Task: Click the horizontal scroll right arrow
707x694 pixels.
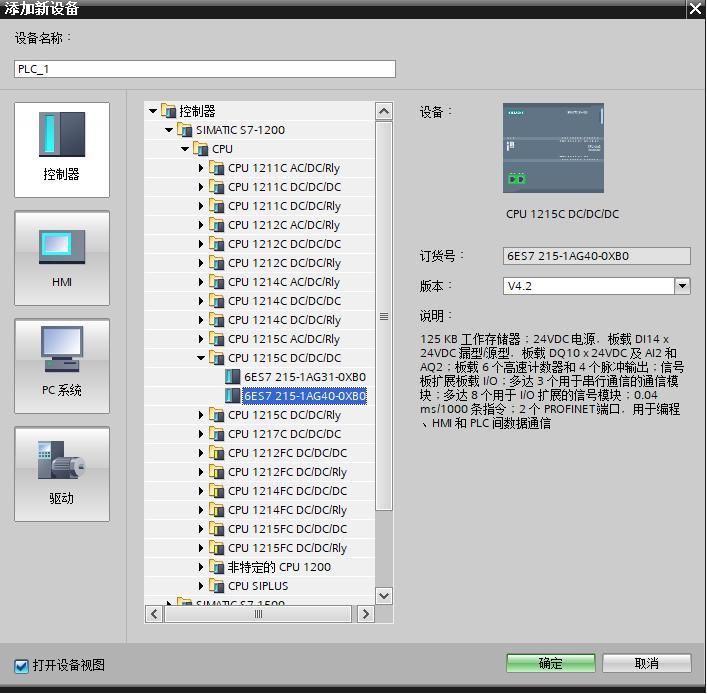Action: [x=366, y=614]
